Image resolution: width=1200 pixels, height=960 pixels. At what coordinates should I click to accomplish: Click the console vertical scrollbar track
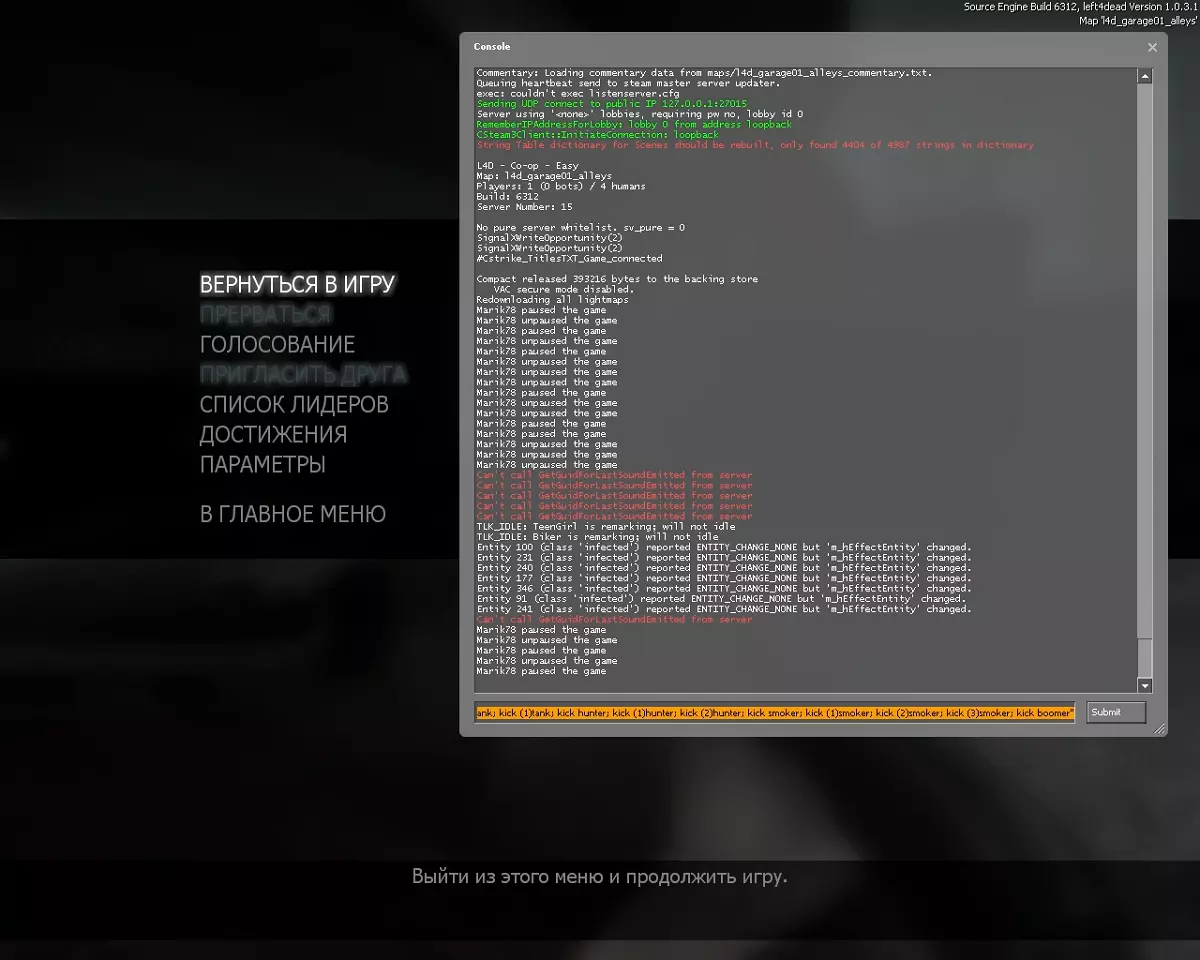[1145, 380]
